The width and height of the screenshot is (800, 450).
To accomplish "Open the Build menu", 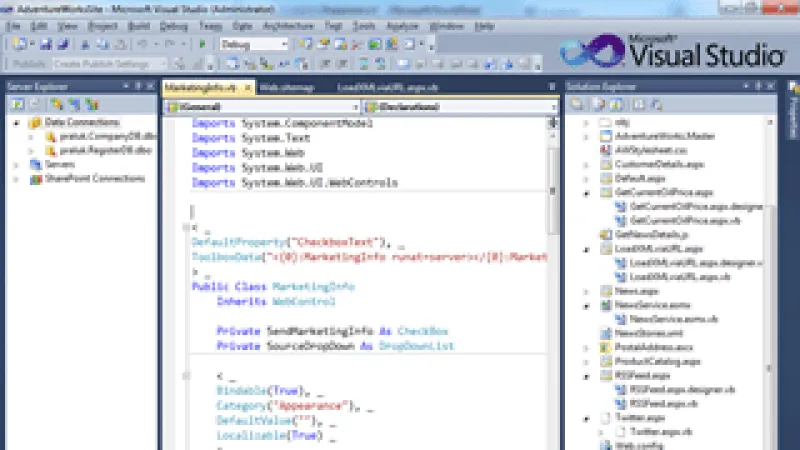I will pos(139,26).
